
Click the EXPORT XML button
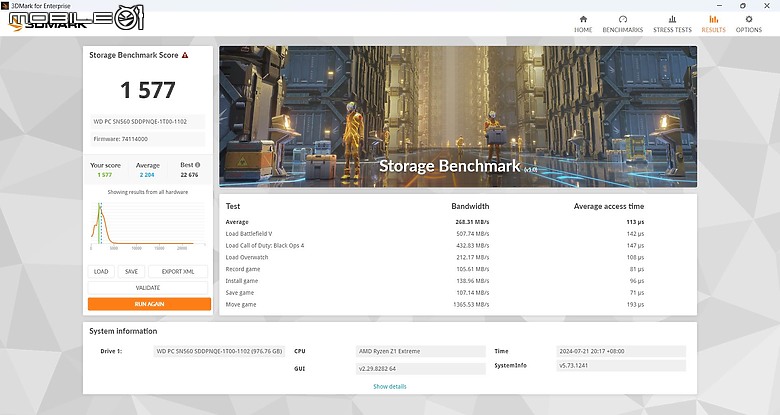[x=178, y=271]
